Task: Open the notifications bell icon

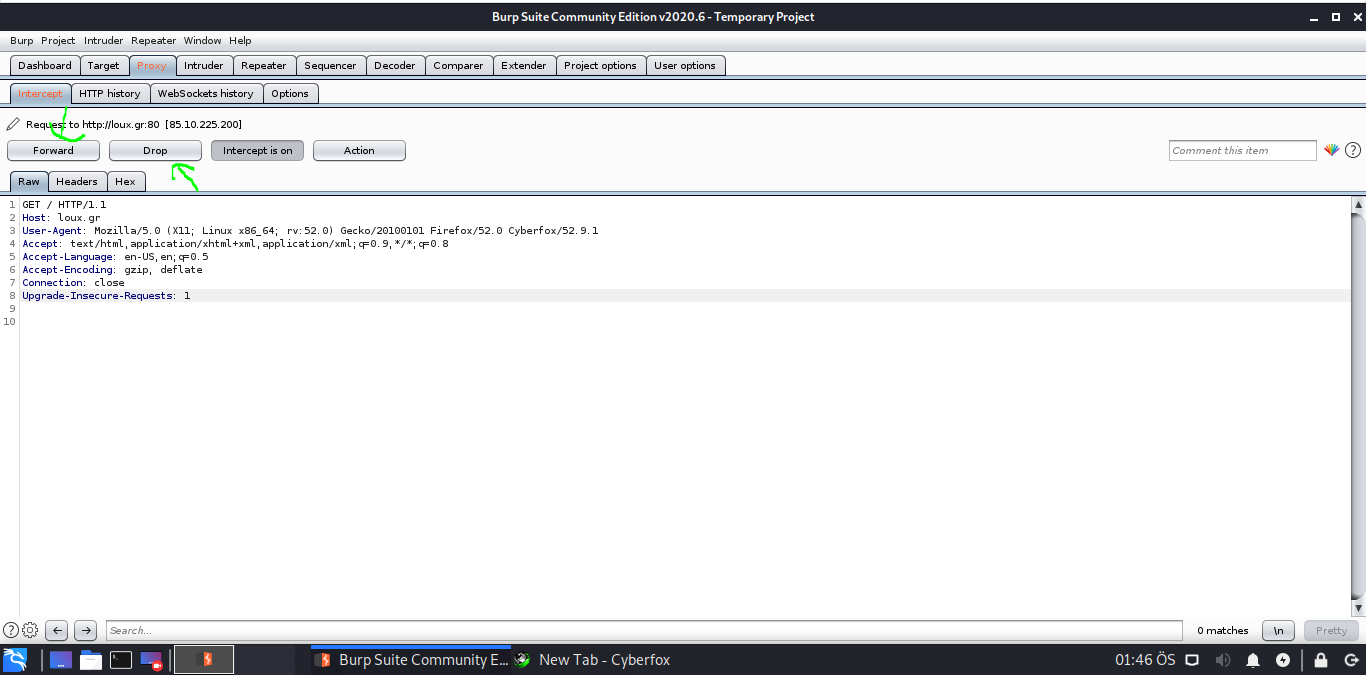Action: (1253, 660)
